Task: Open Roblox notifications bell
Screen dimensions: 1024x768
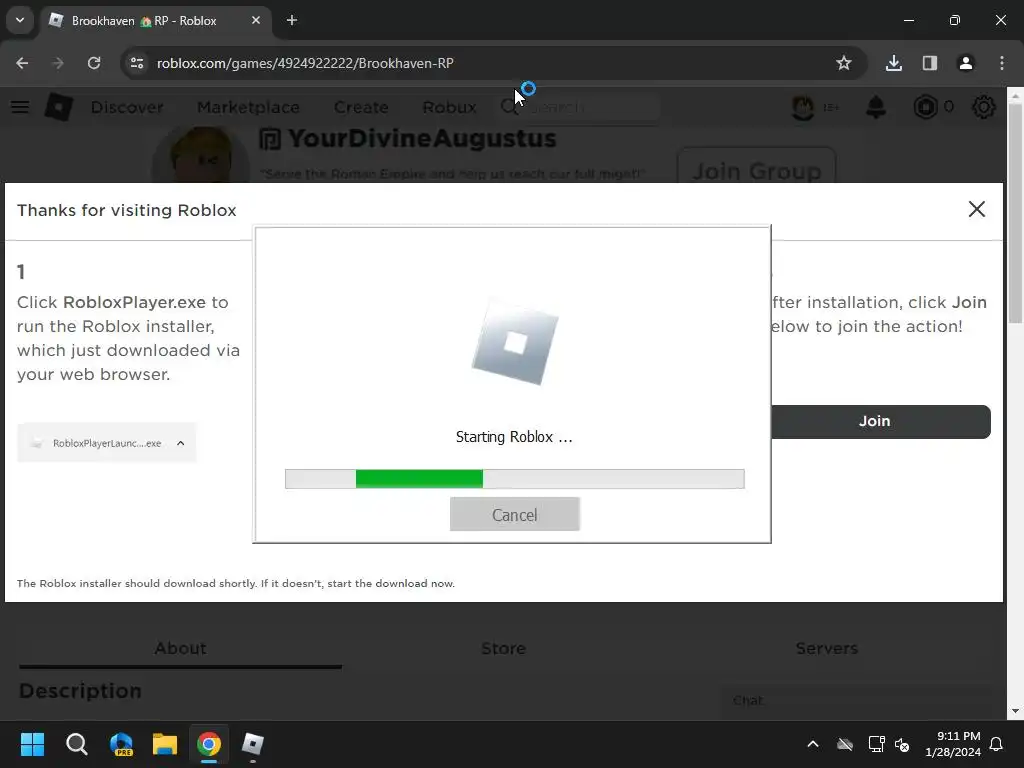Action: (876, 107)
